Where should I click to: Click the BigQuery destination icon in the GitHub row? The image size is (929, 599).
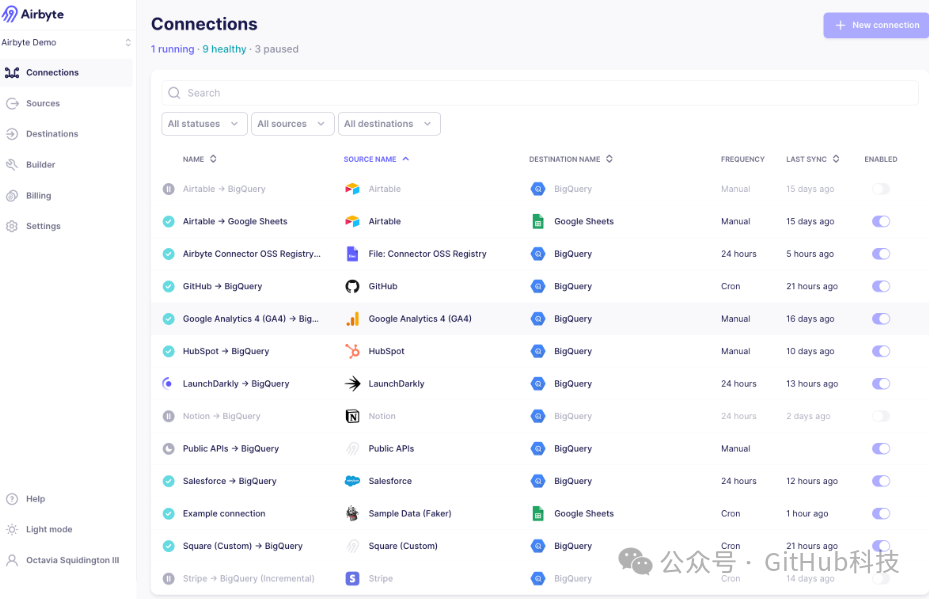538,286
